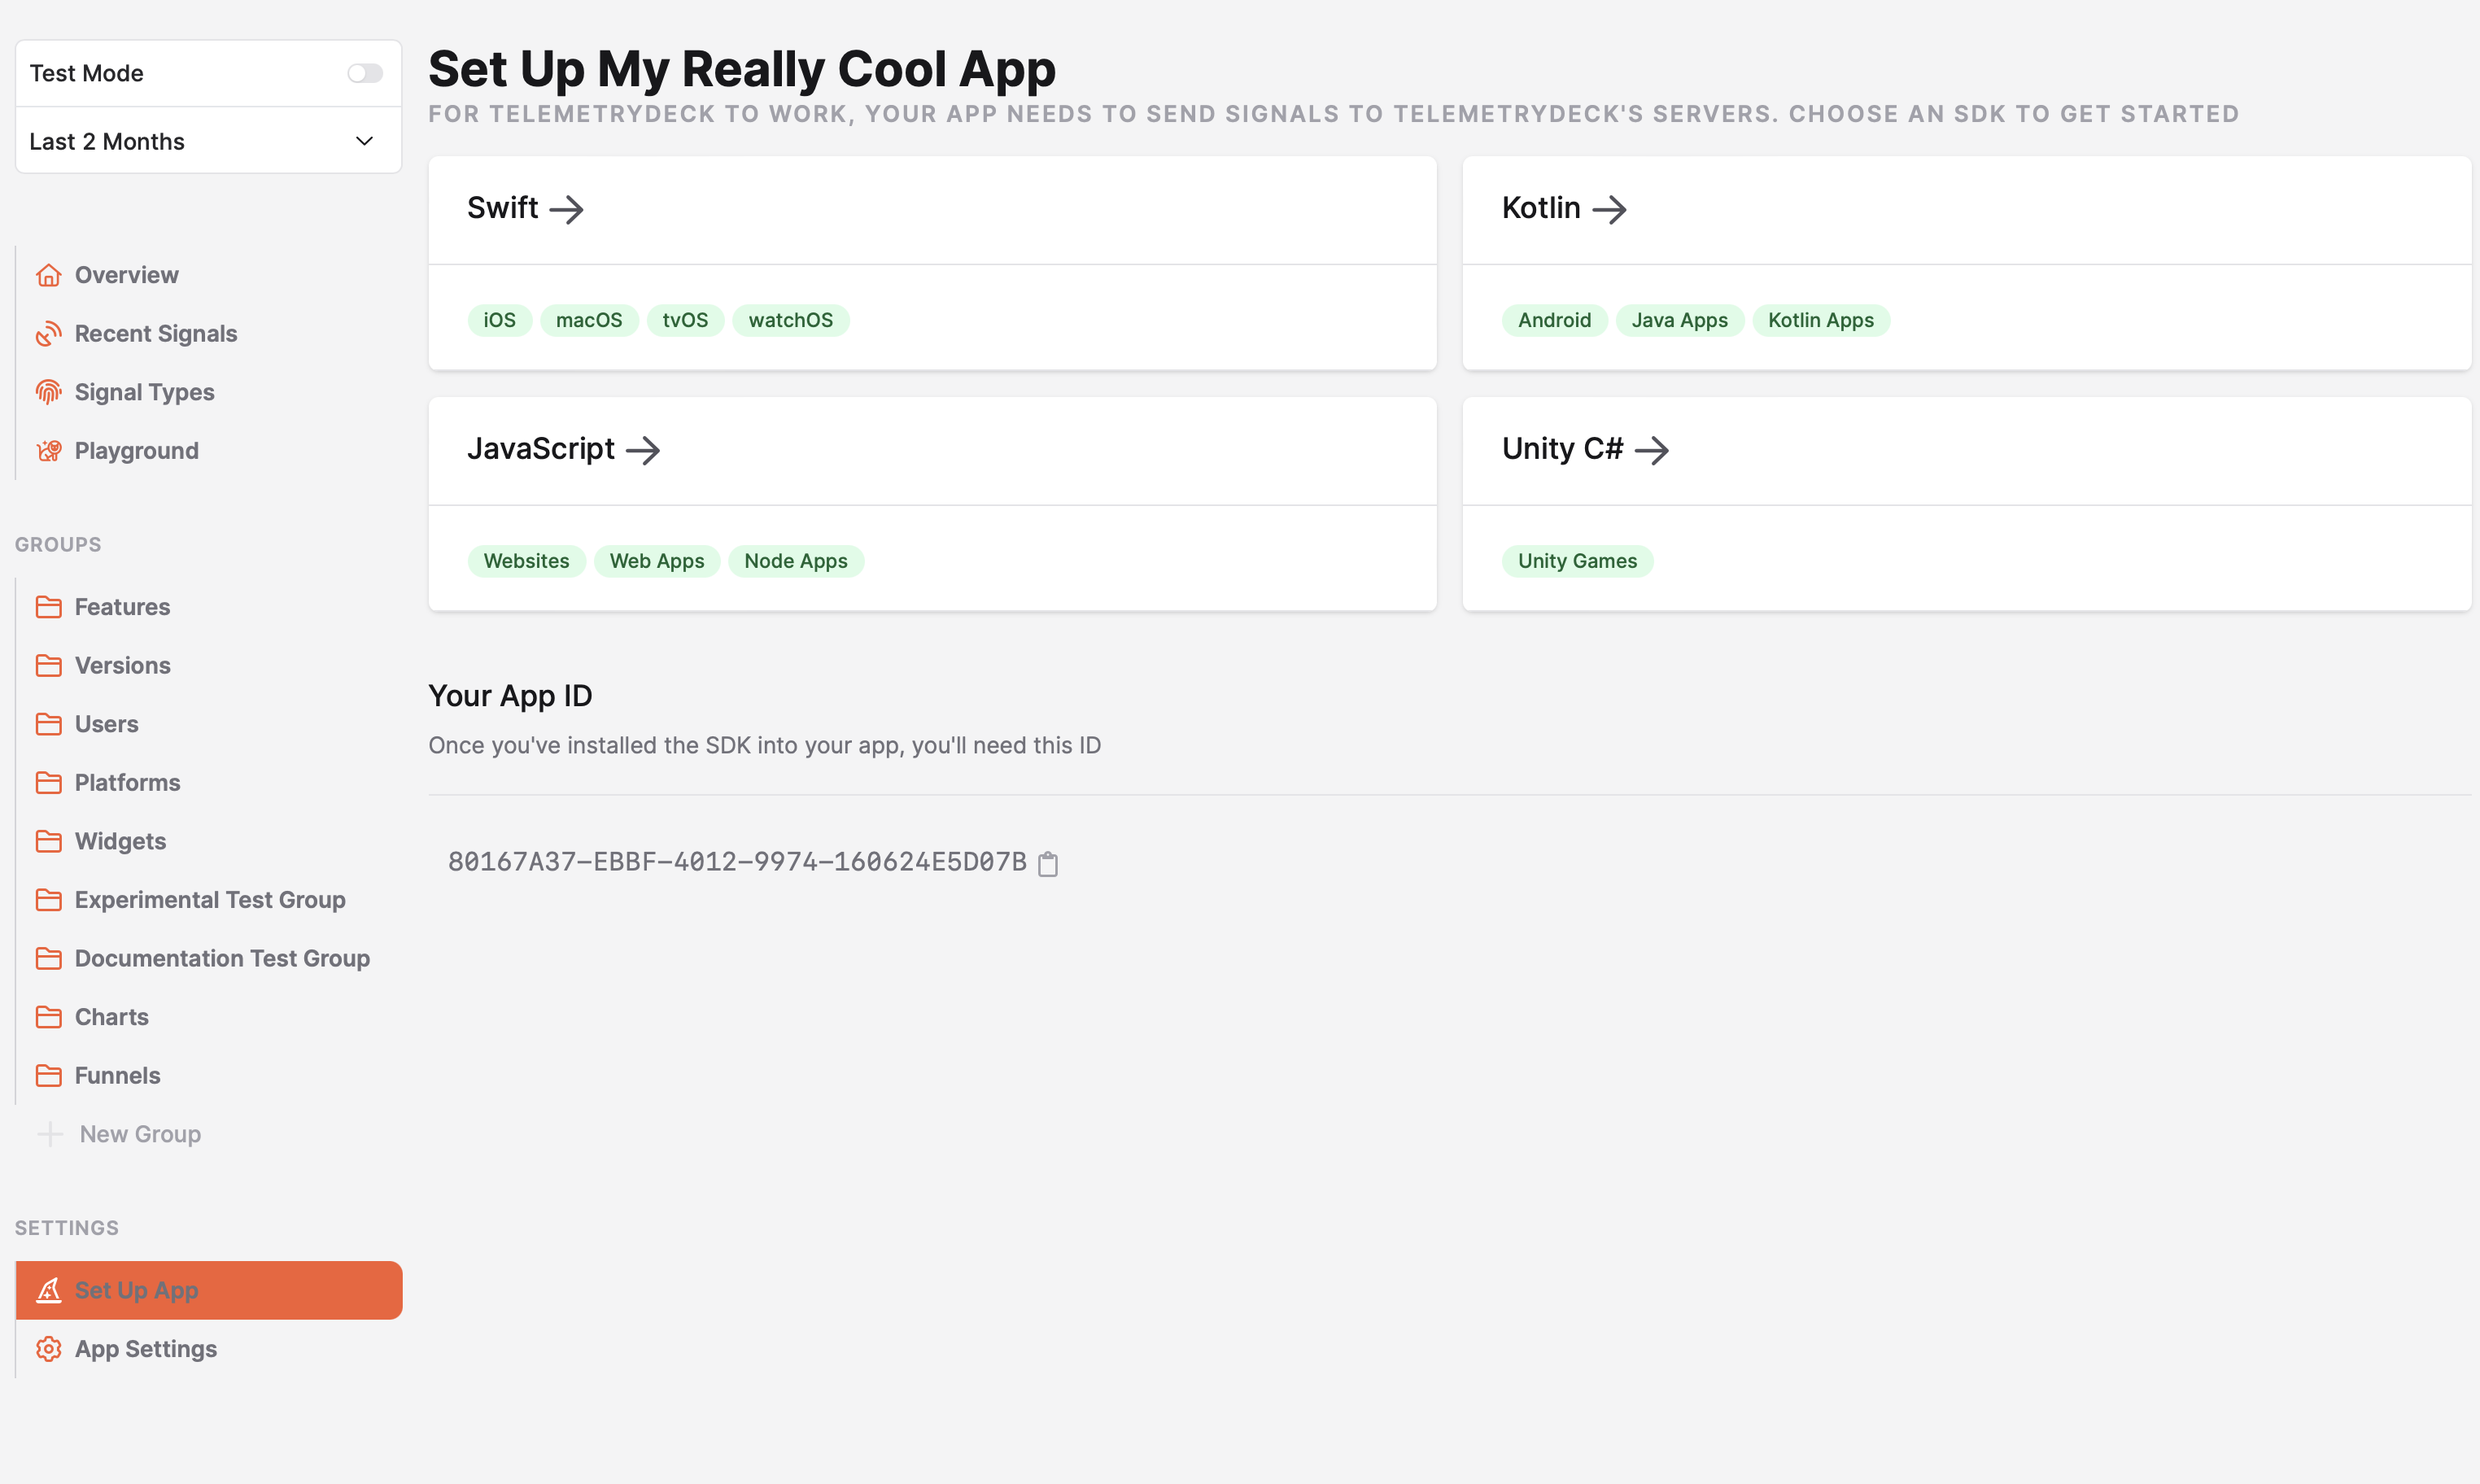Screen dimensions: 2480x1484
Task: Click the Java Apps tag
Action: [x=1680, y=320]
